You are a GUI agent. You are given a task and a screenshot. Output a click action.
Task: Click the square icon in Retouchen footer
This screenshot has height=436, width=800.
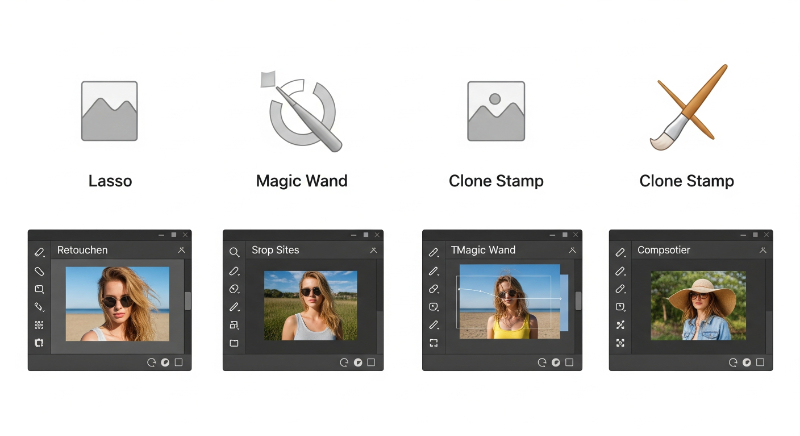coord(179,362)
